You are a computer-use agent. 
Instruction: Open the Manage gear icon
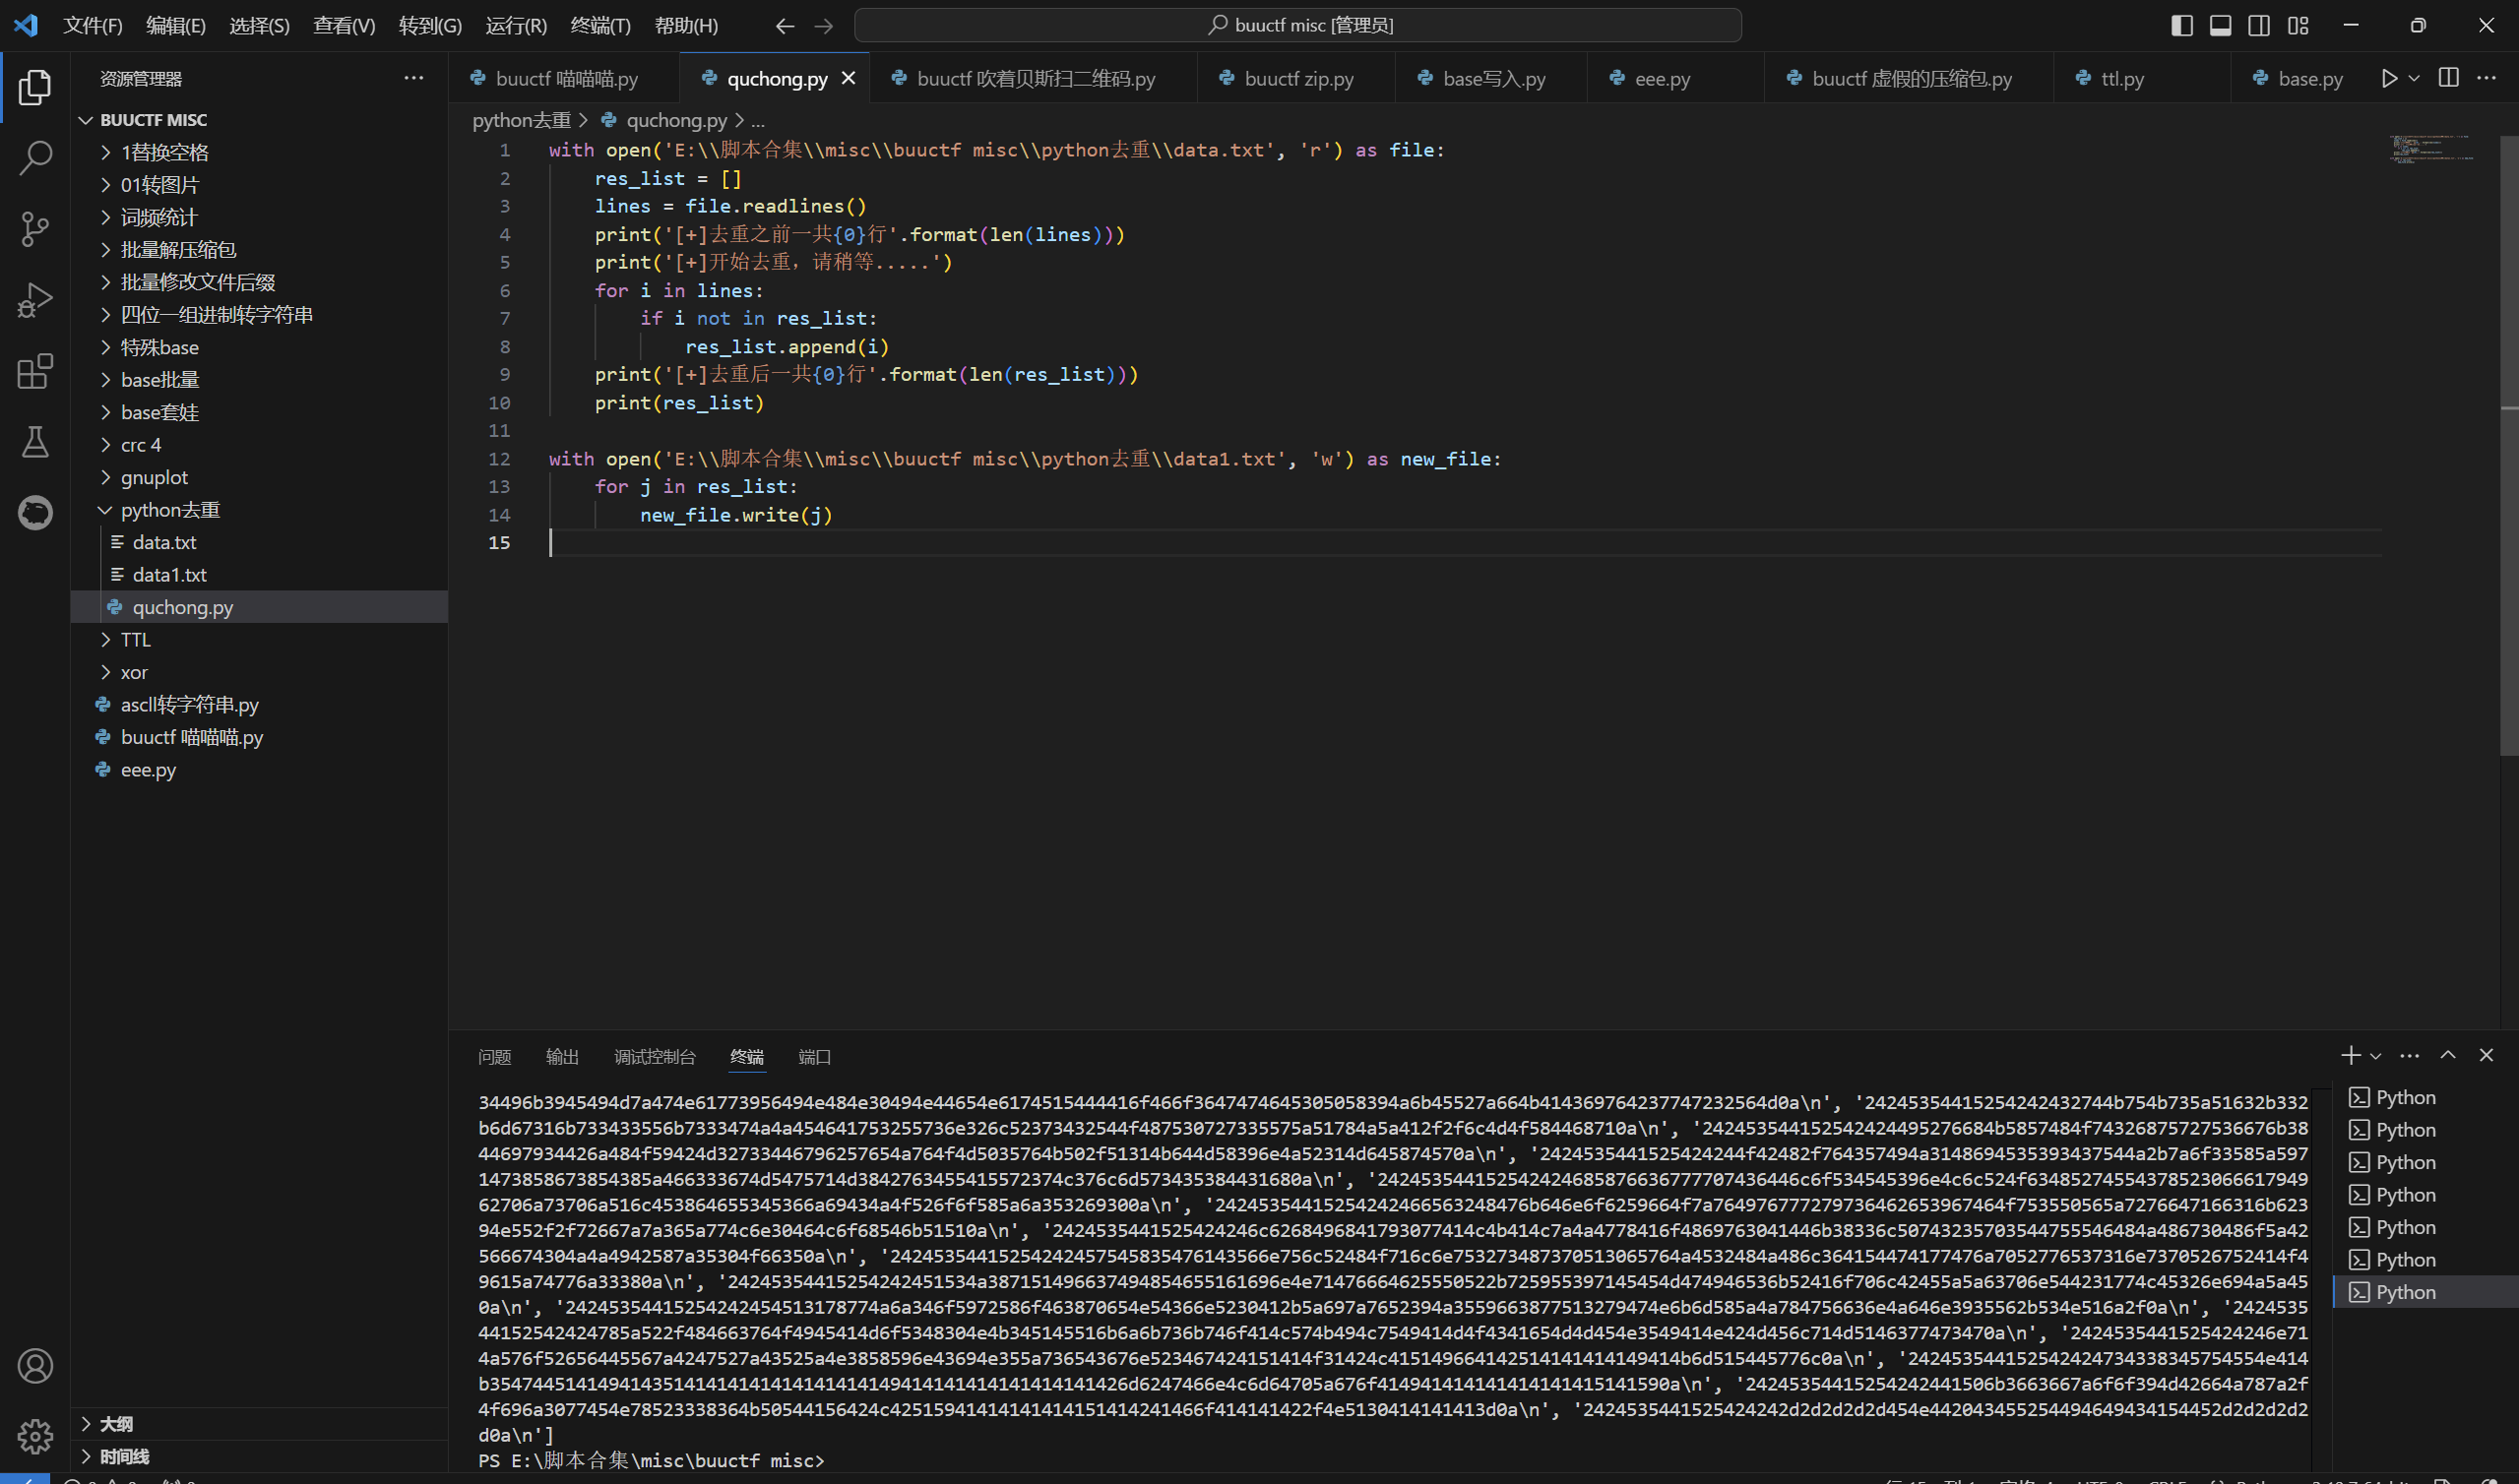coord(35,1437)
